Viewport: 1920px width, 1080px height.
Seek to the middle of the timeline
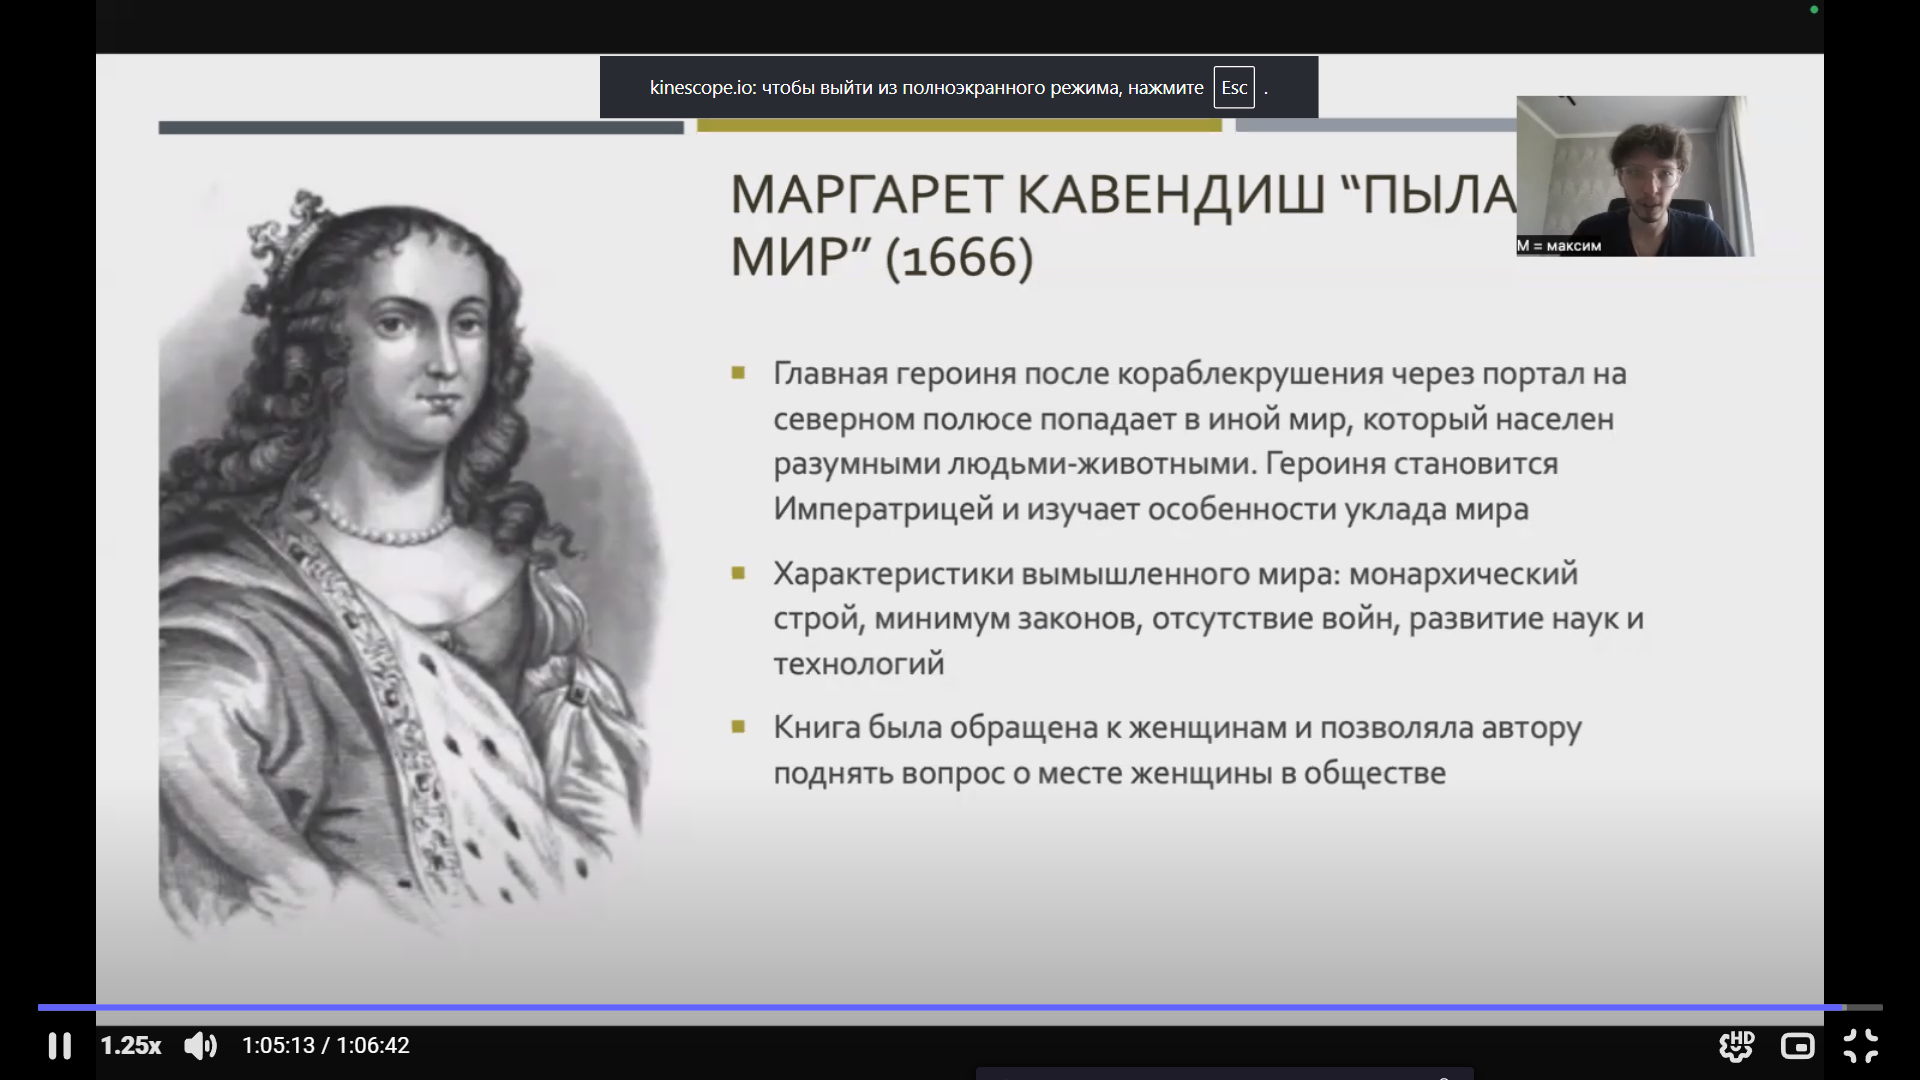coord(960,1007)
